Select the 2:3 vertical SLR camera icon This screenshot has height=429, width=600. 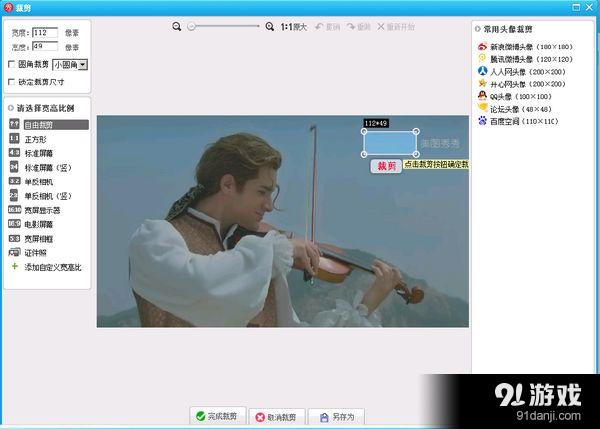point(14,195)
